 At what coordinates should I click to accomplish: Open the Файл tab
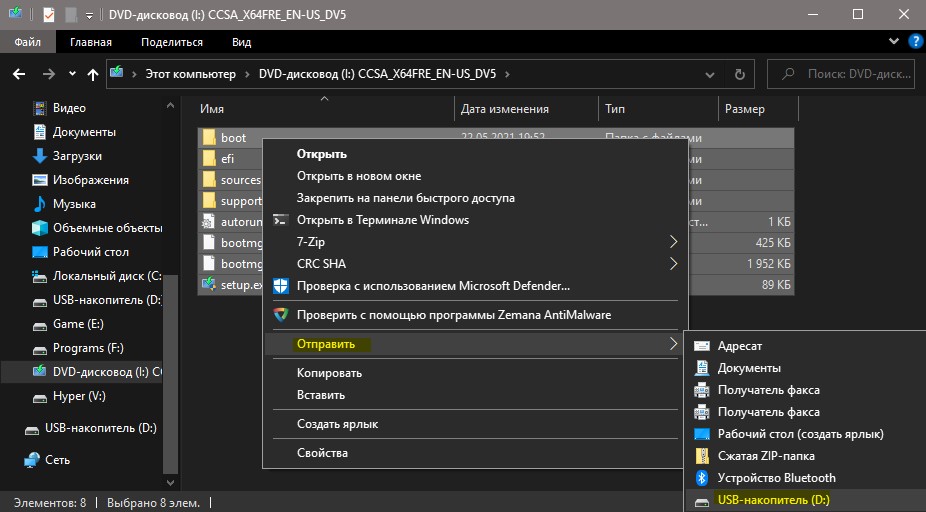click(x=28, y=42)
